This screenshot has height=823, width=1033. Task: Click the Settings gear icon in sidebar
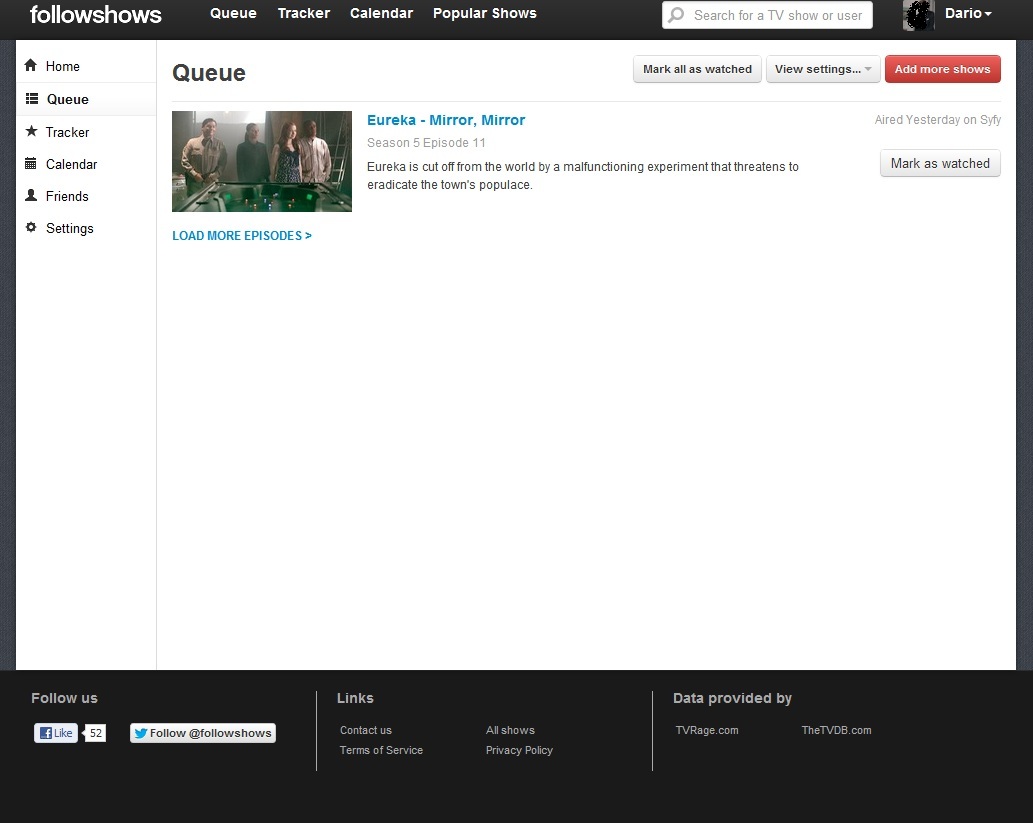pos(31,227)
